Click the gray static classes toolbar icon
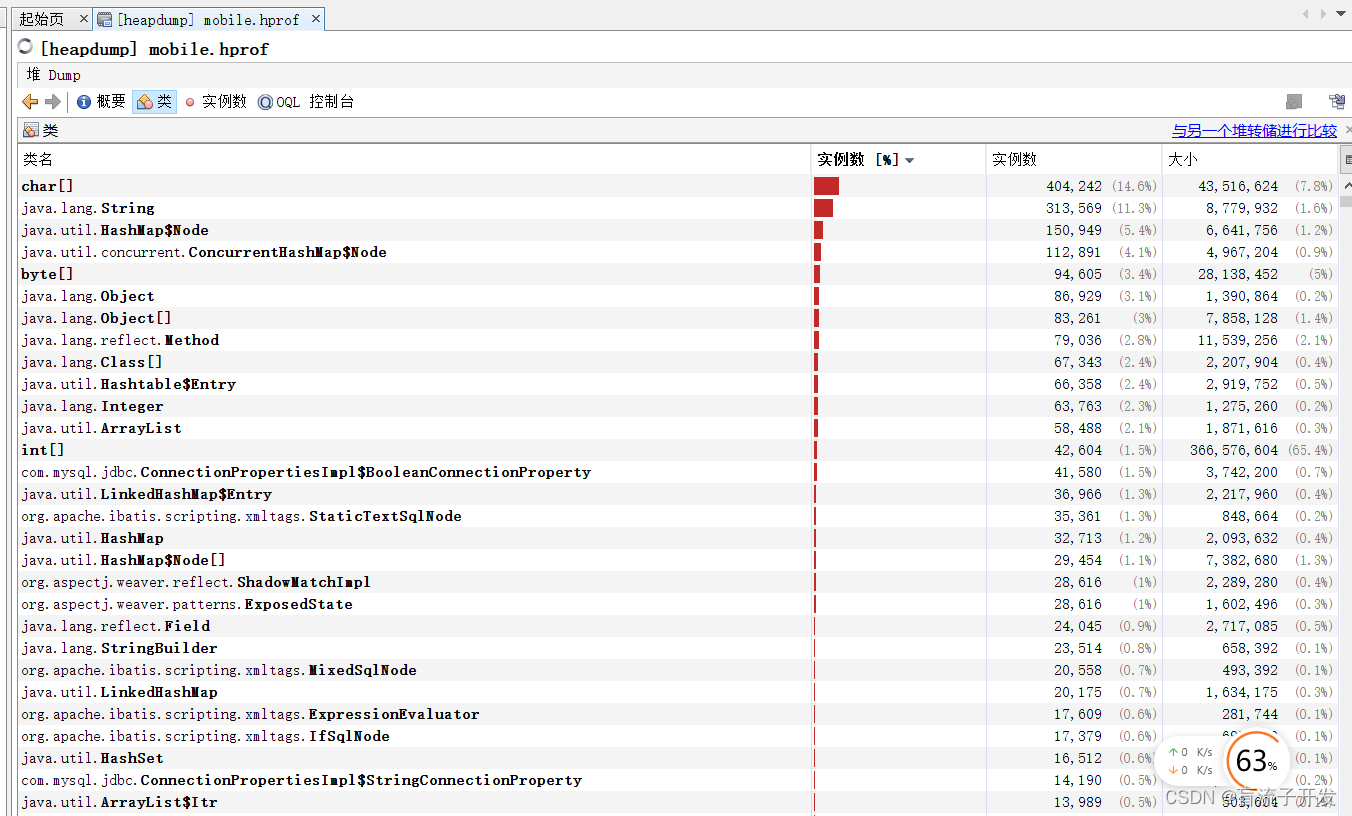This screenshot has height=816, width=1352. [x=1294, y=102]
